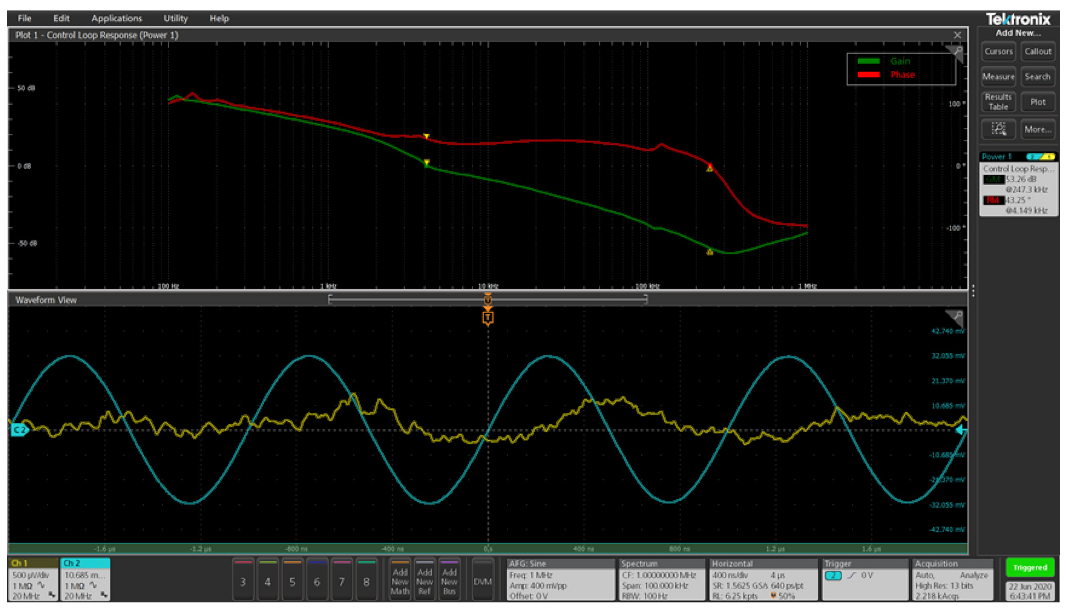Add a Callout annotation
This screenshot has height=610, width=1066.
click(1038, 52)
